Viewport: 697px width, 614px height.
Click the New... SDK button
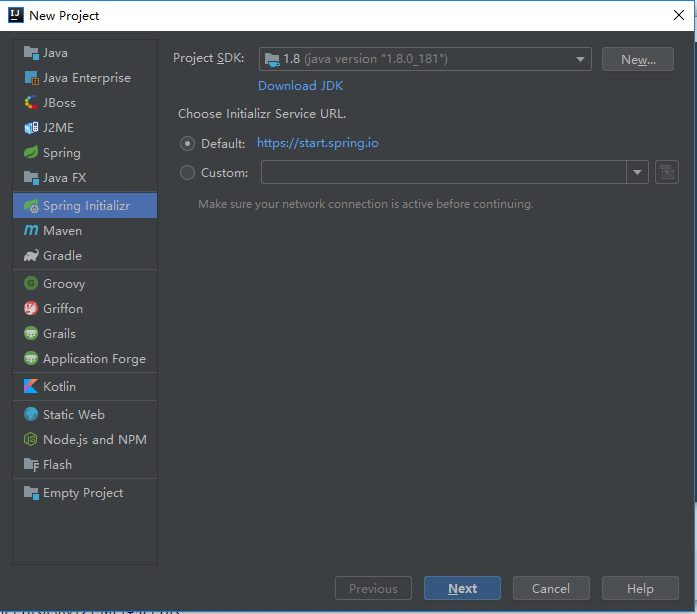tap(637, 59)
